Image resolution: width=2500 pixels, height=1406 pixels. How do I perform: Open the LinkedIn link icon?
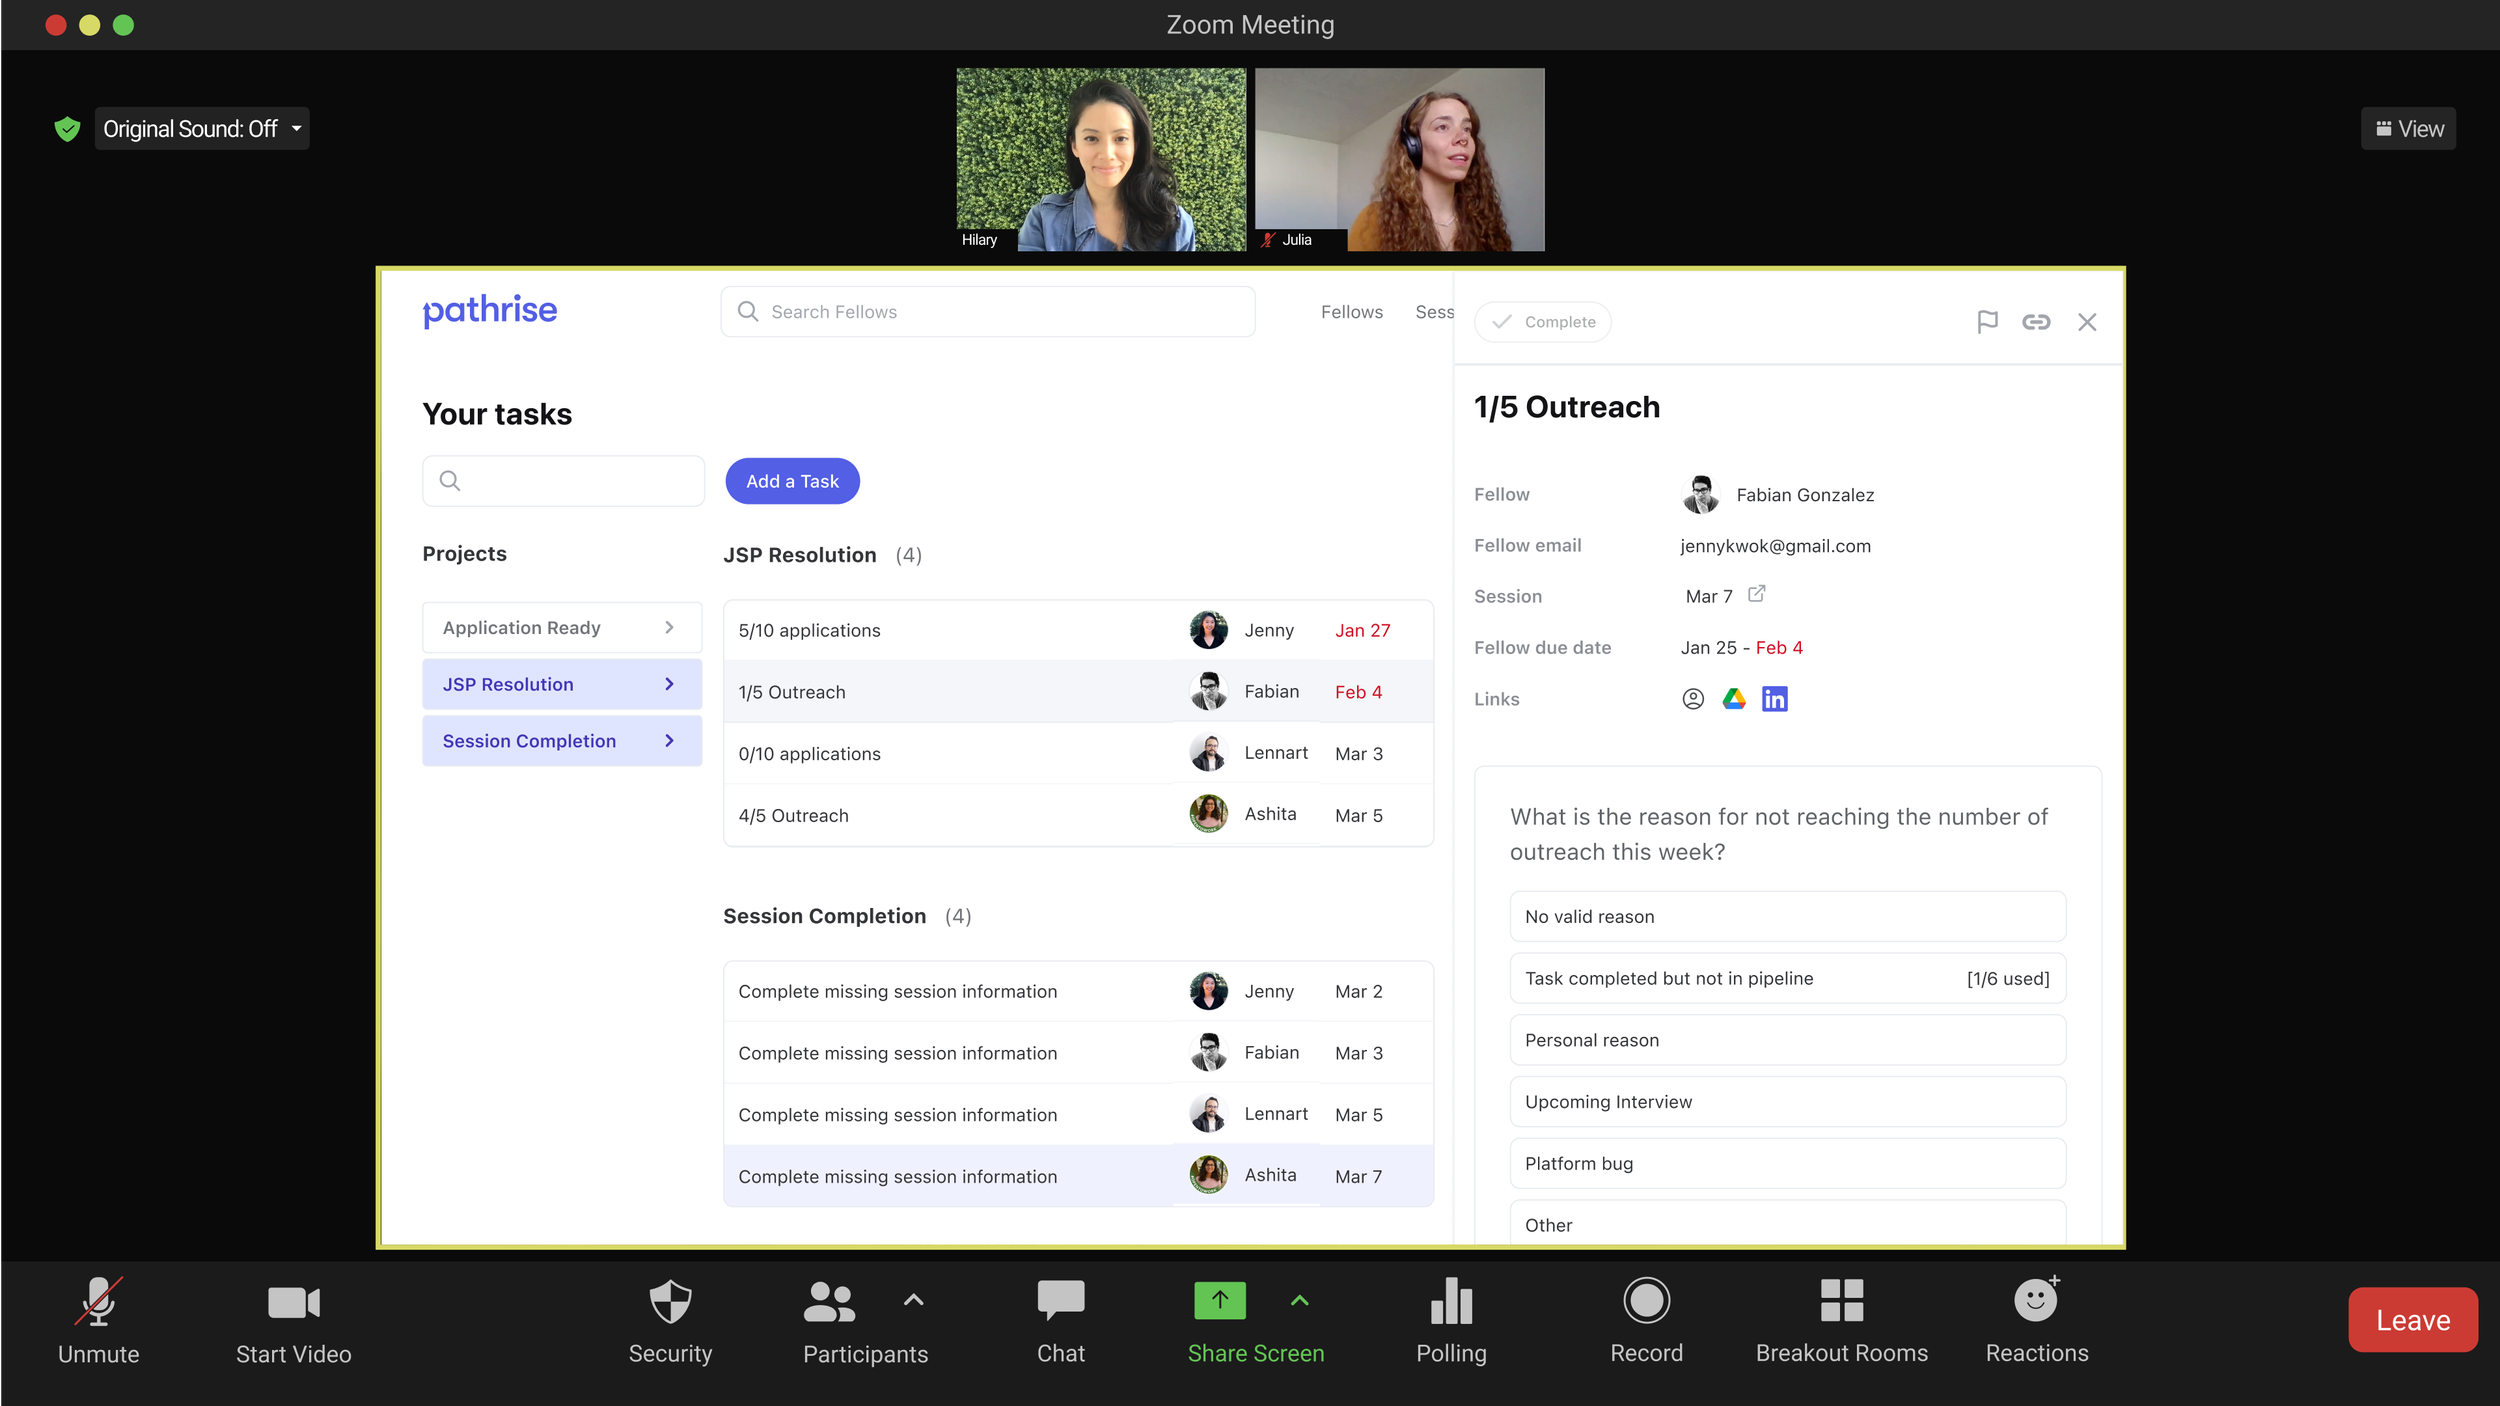[x=1775, y=699]
